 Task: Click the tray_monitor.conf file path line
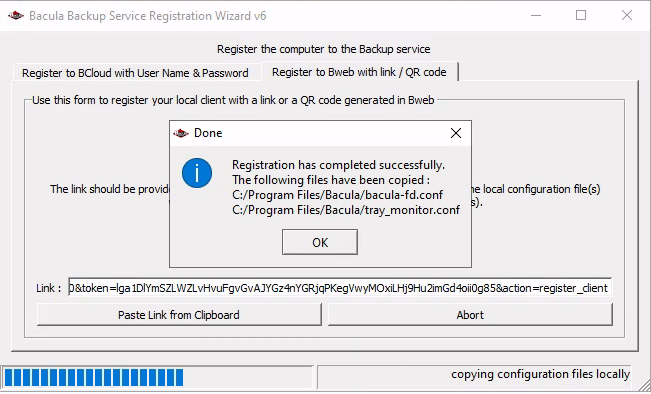(x=345, y=210)
